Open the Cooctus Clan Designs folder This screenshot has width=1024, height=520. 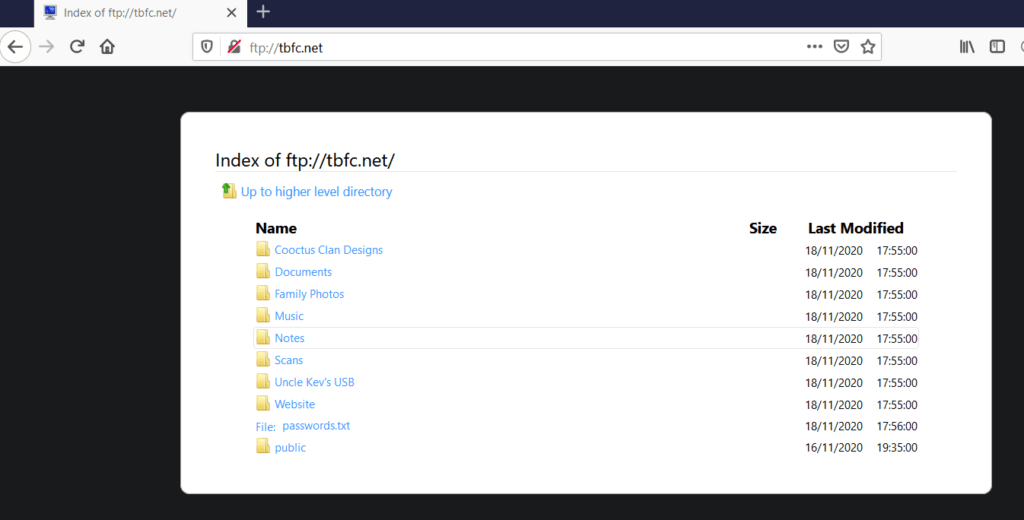tap(328, 250)
